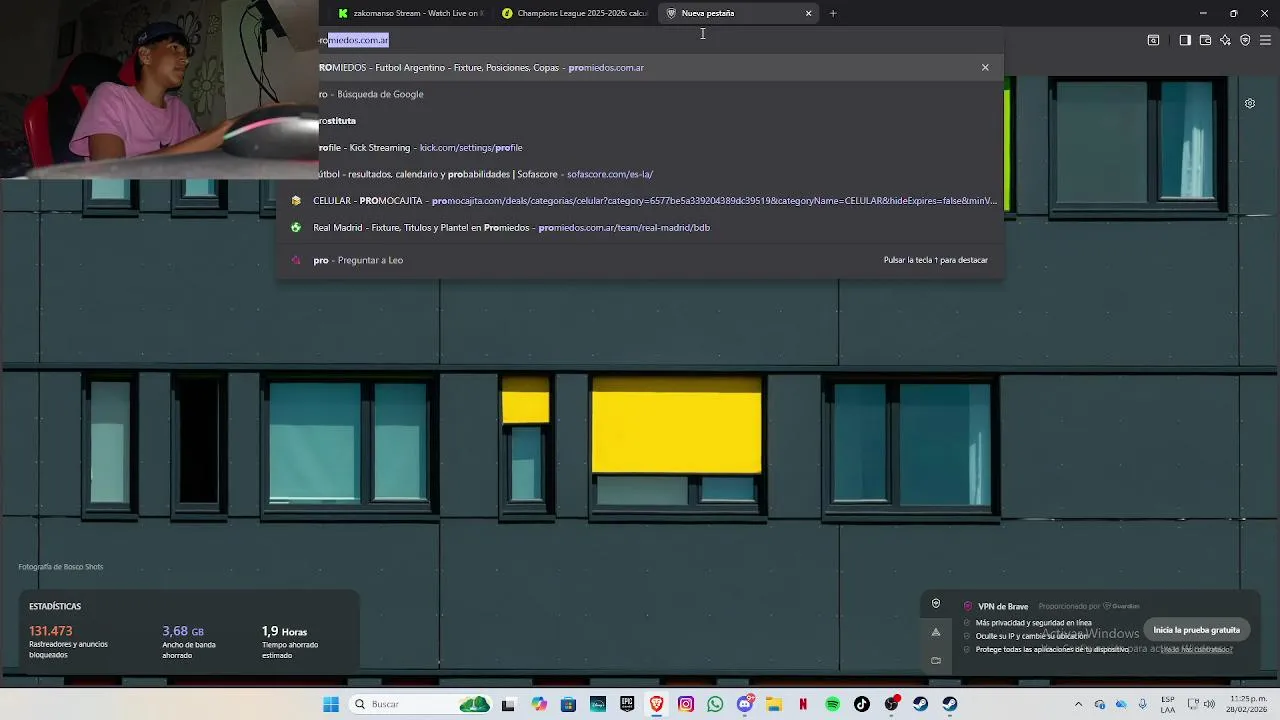Switch to the zakomanso Stream tab
Screen dimensions: 1280x720
tap(411, 13)
